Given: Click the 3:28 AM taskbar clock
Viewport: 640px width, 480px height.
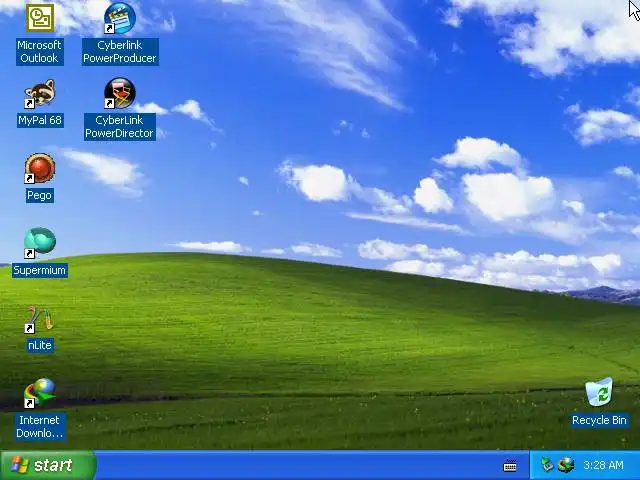Looking at the screenshot, I should 603,465.
